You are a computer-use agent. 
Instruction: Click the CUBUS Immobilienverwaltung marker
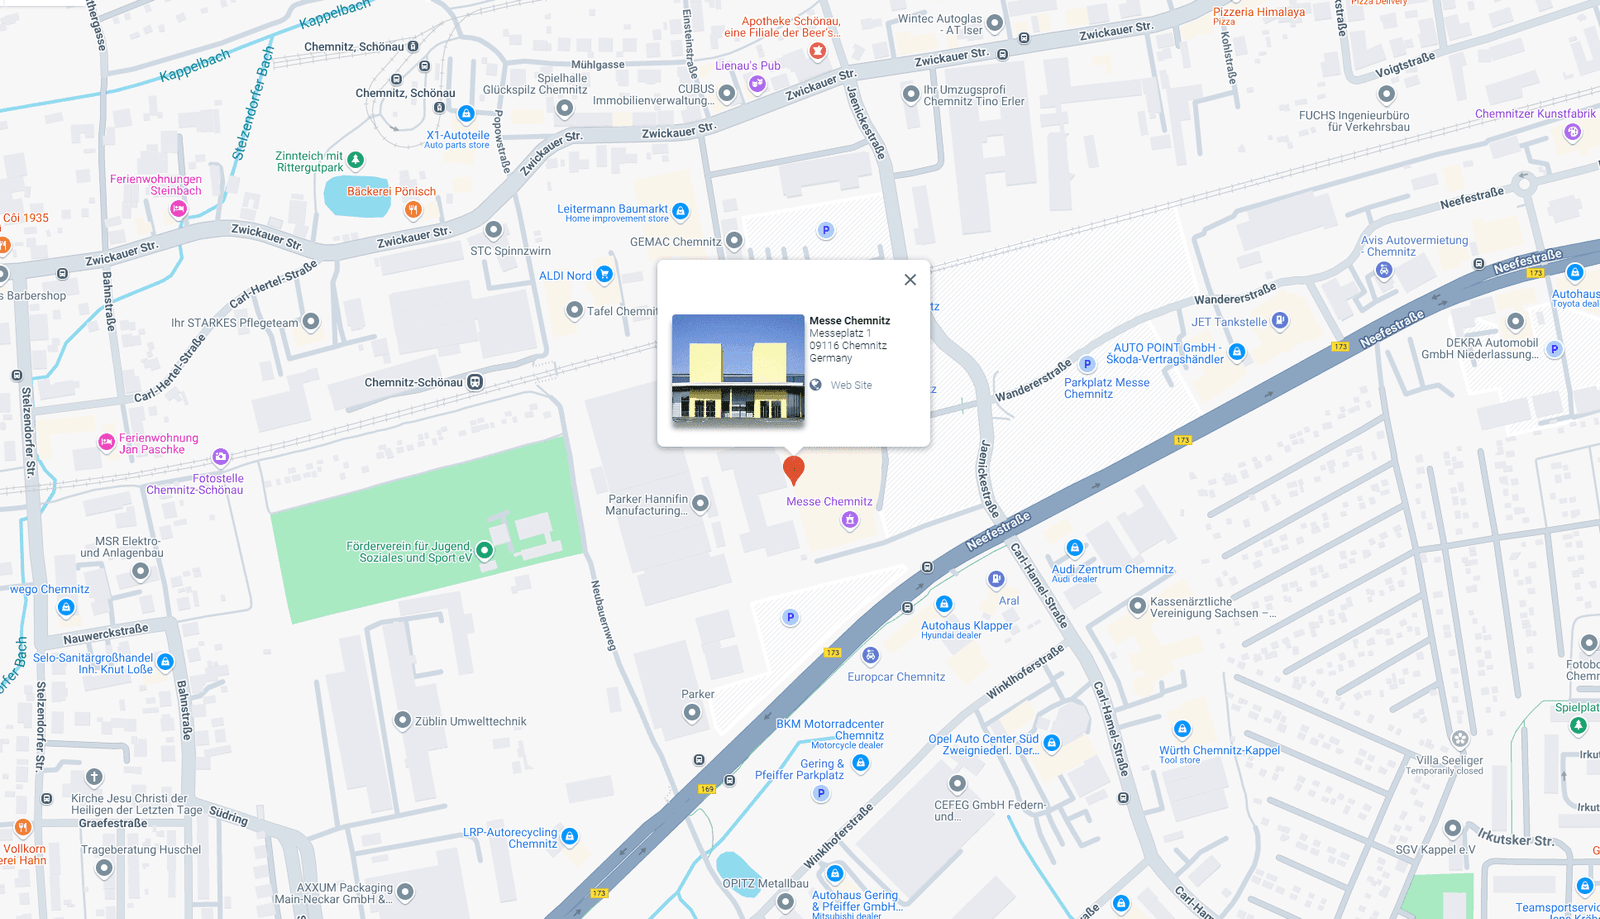pos(727,93)
